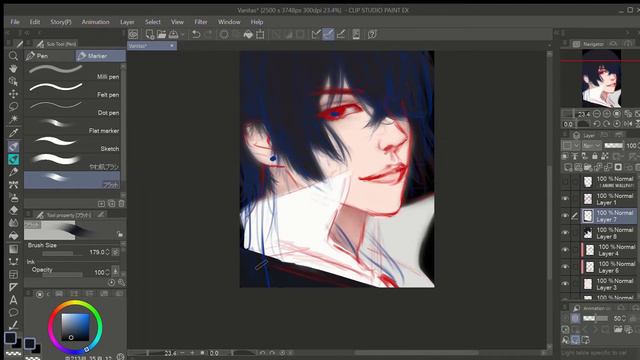Viewport: 640px width, 360px height.
Task: Select the Move layer tool
Action: (x=13, y=94)
